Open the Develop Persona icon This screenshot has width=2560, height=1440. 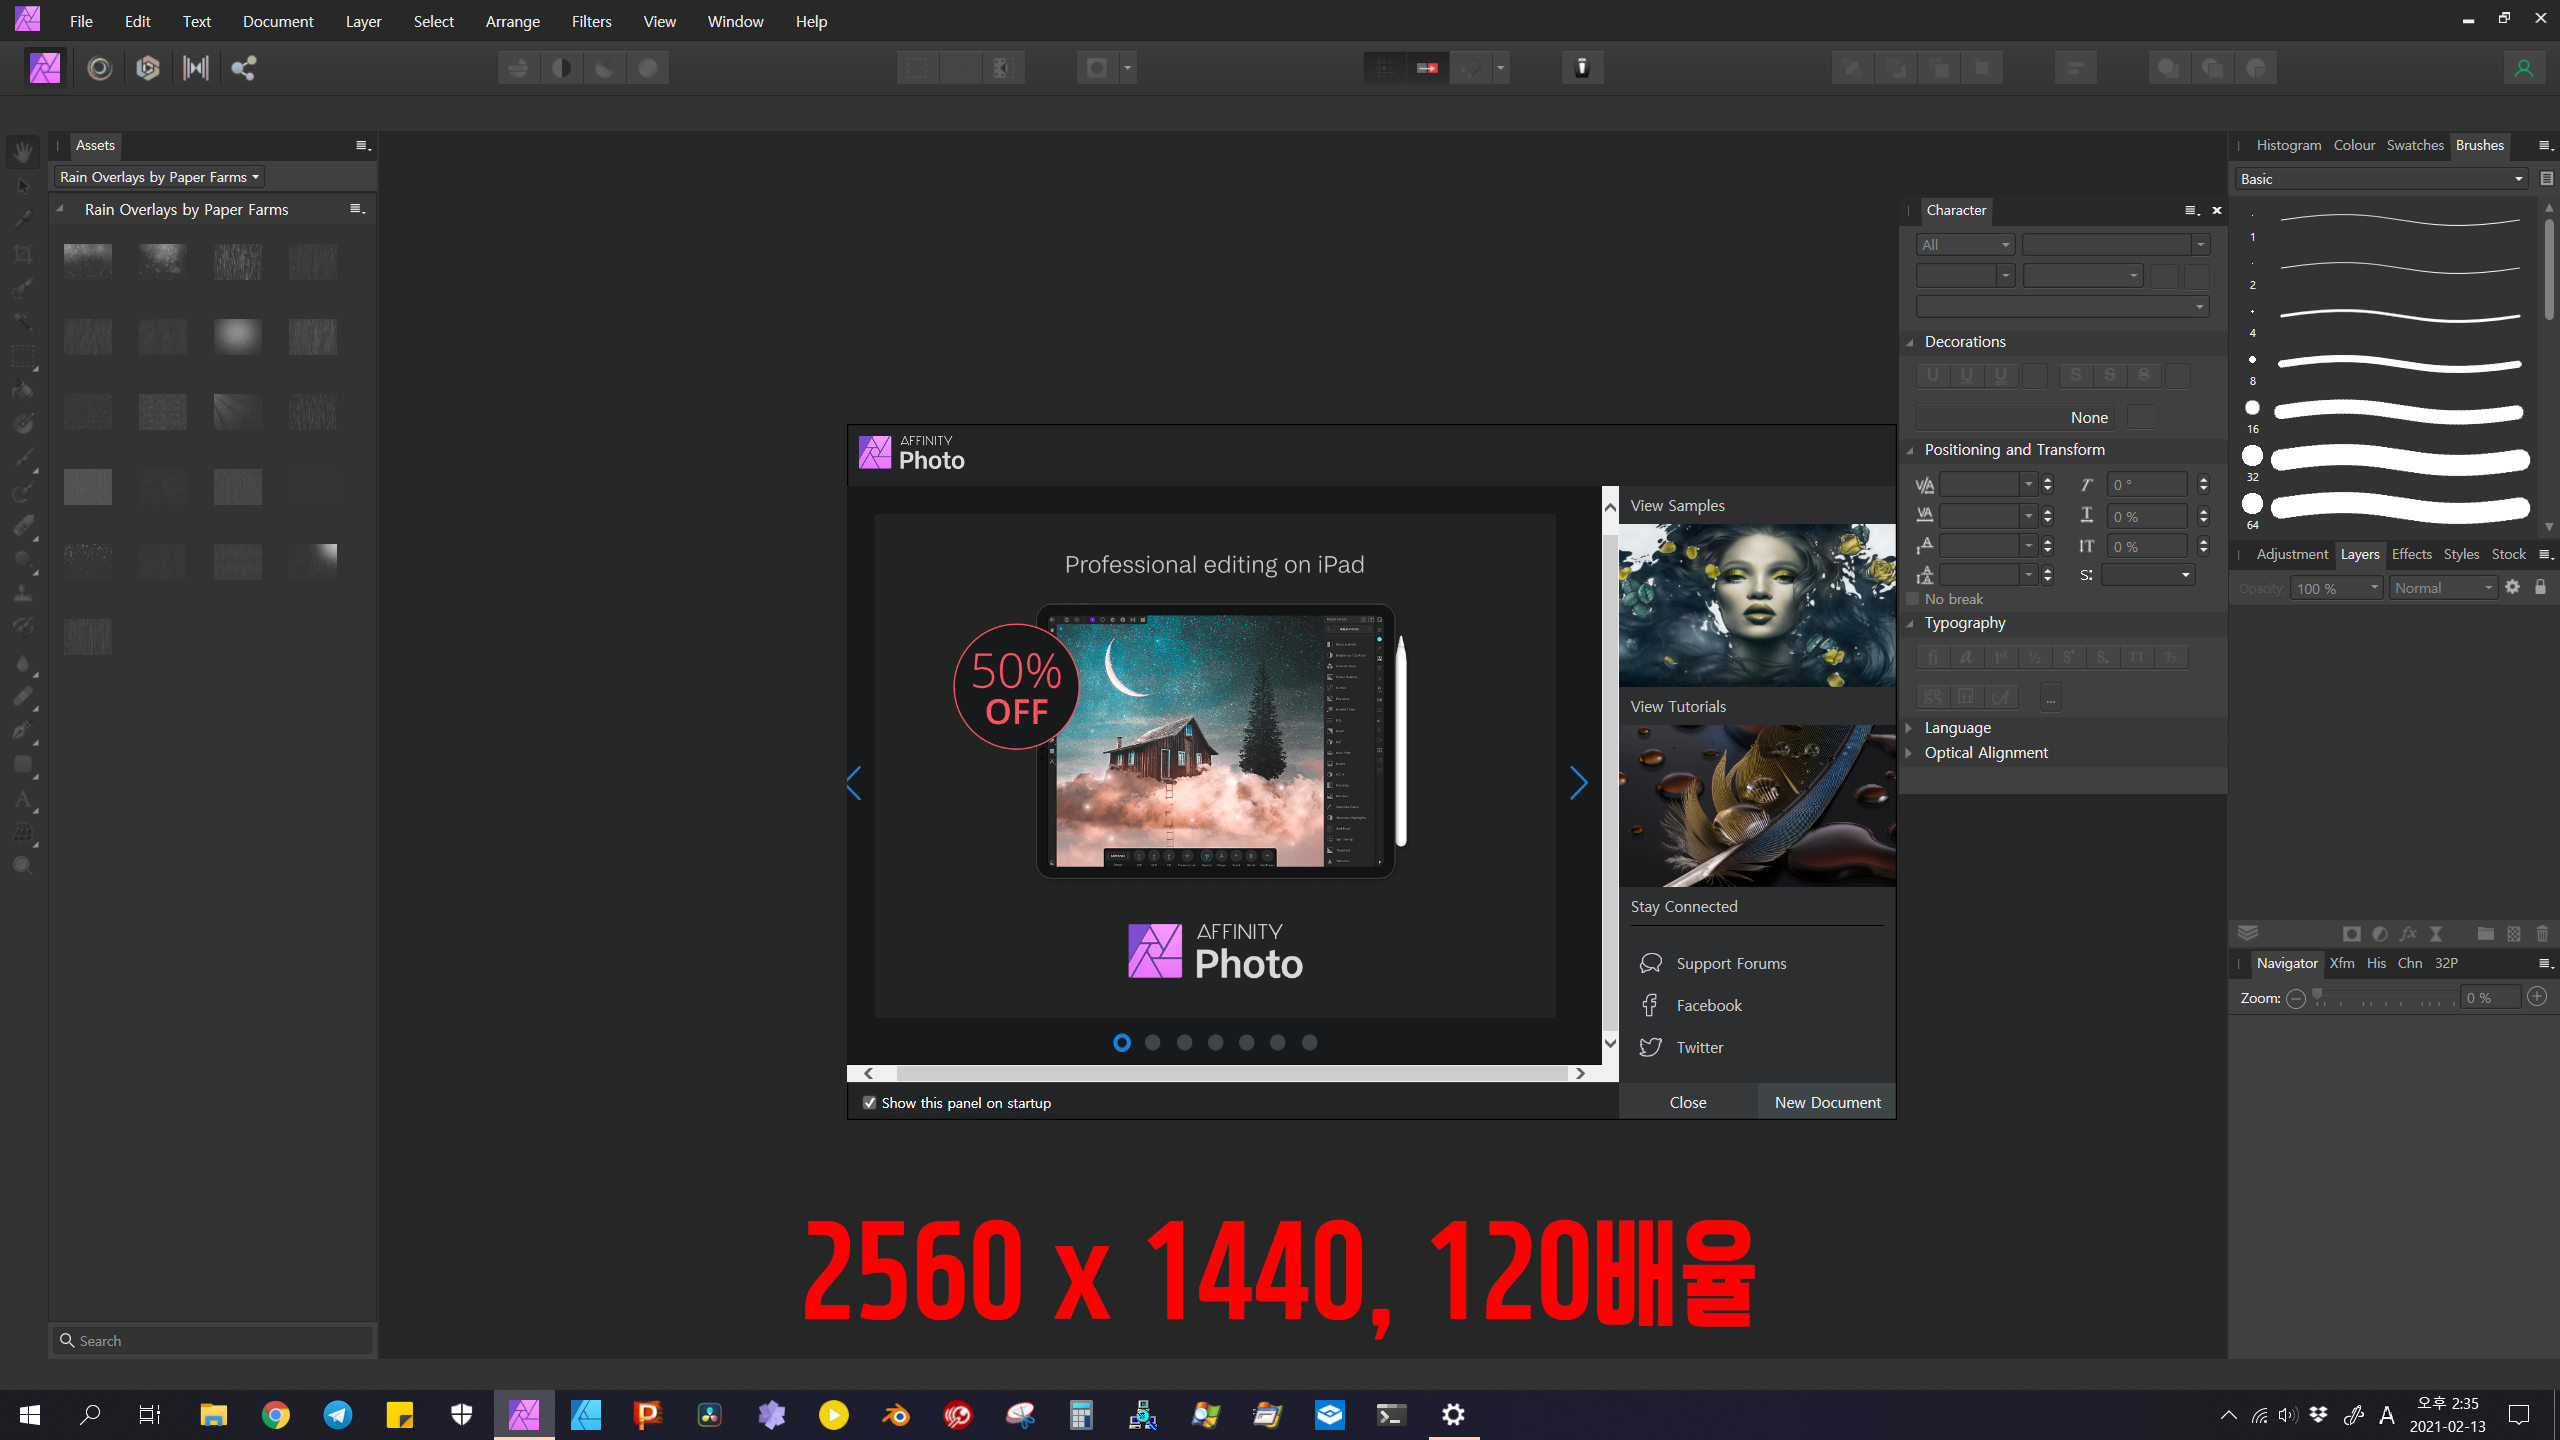147,68
